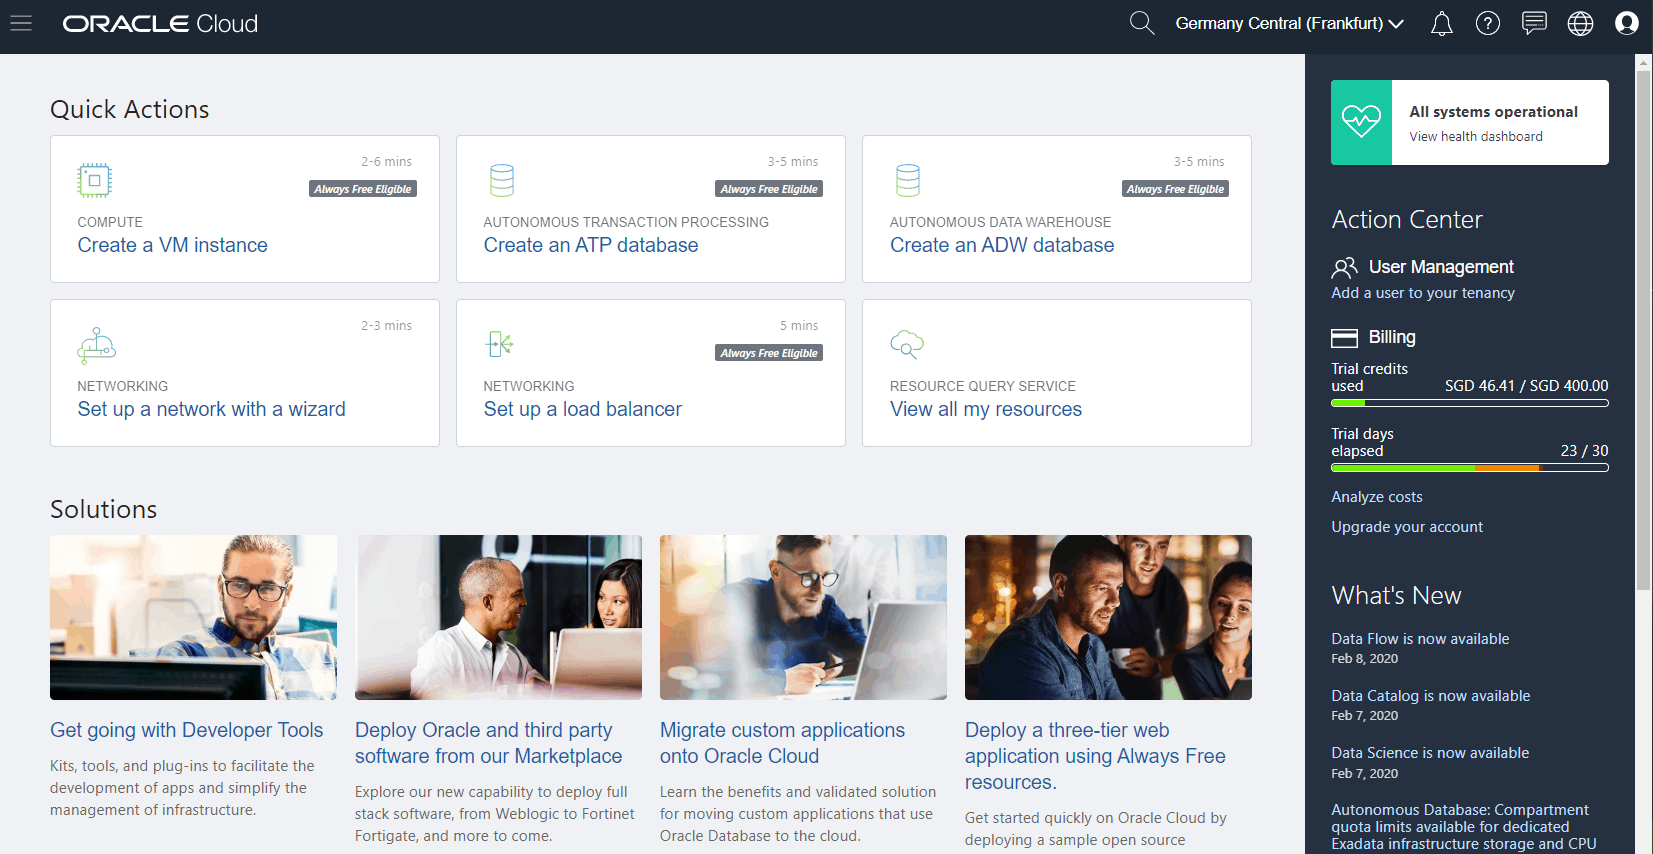Image resolution: width=1653 pixels, height=854 pixels.
Task: Click the load balancer icon
Action: tap(500, 344)
